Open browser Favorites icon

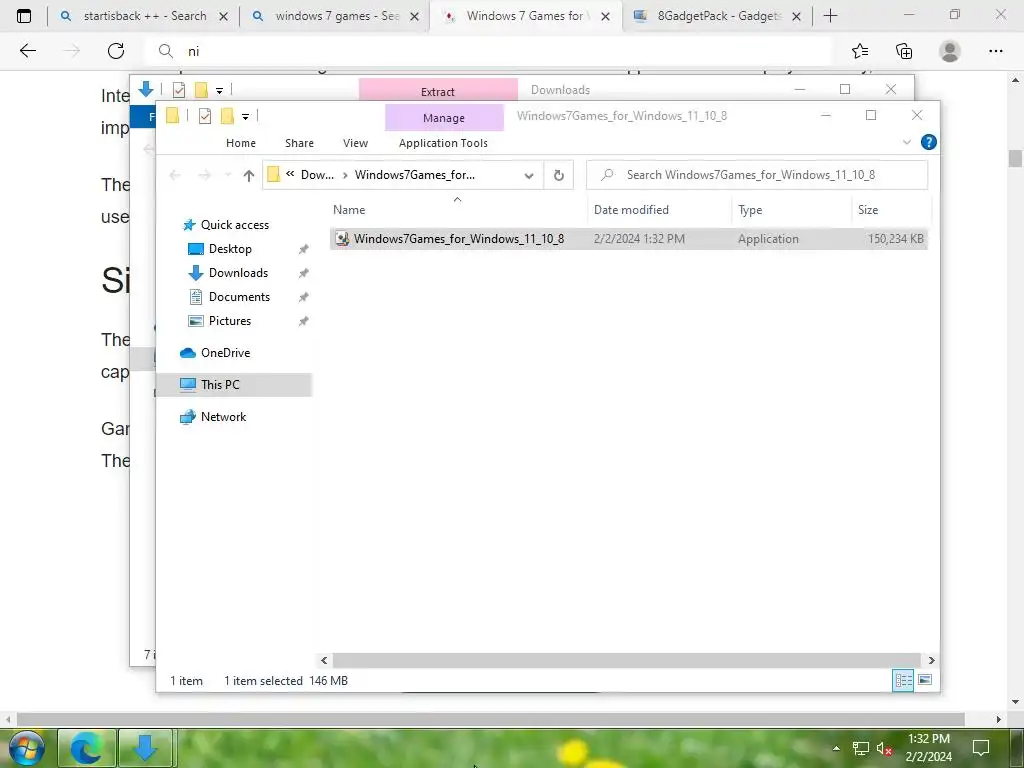point(860,51)
